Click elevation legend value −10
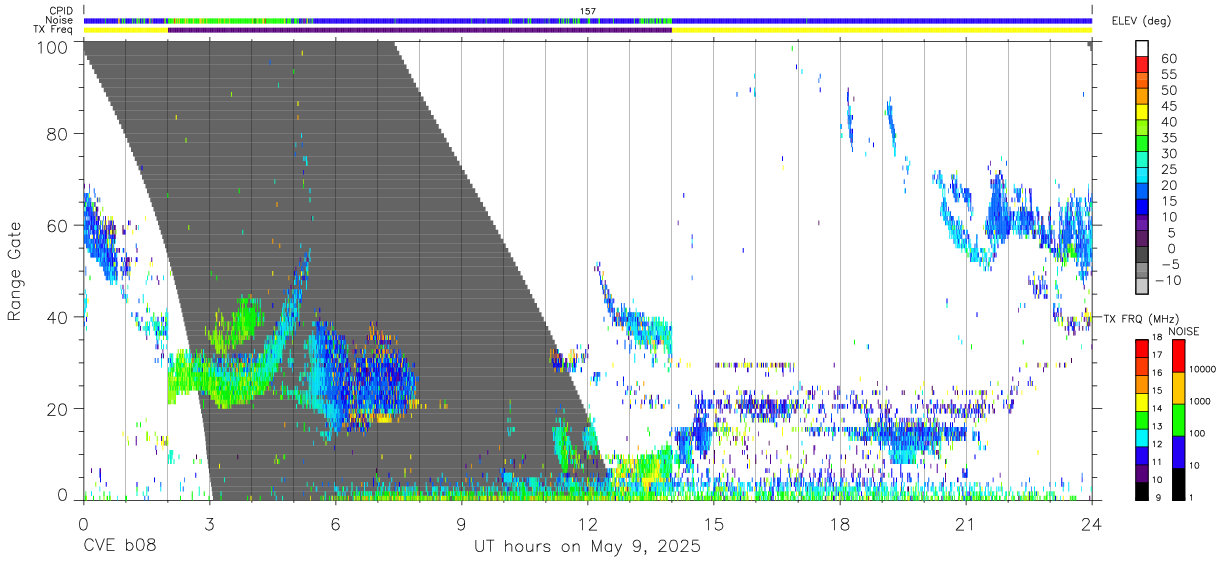 coord(1168,281)
